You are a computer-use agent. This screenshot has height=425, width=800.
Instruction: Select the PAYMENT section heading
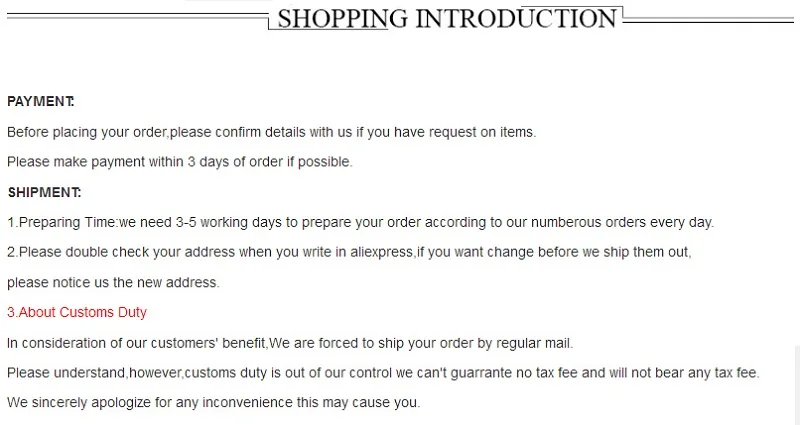point(41,102)
